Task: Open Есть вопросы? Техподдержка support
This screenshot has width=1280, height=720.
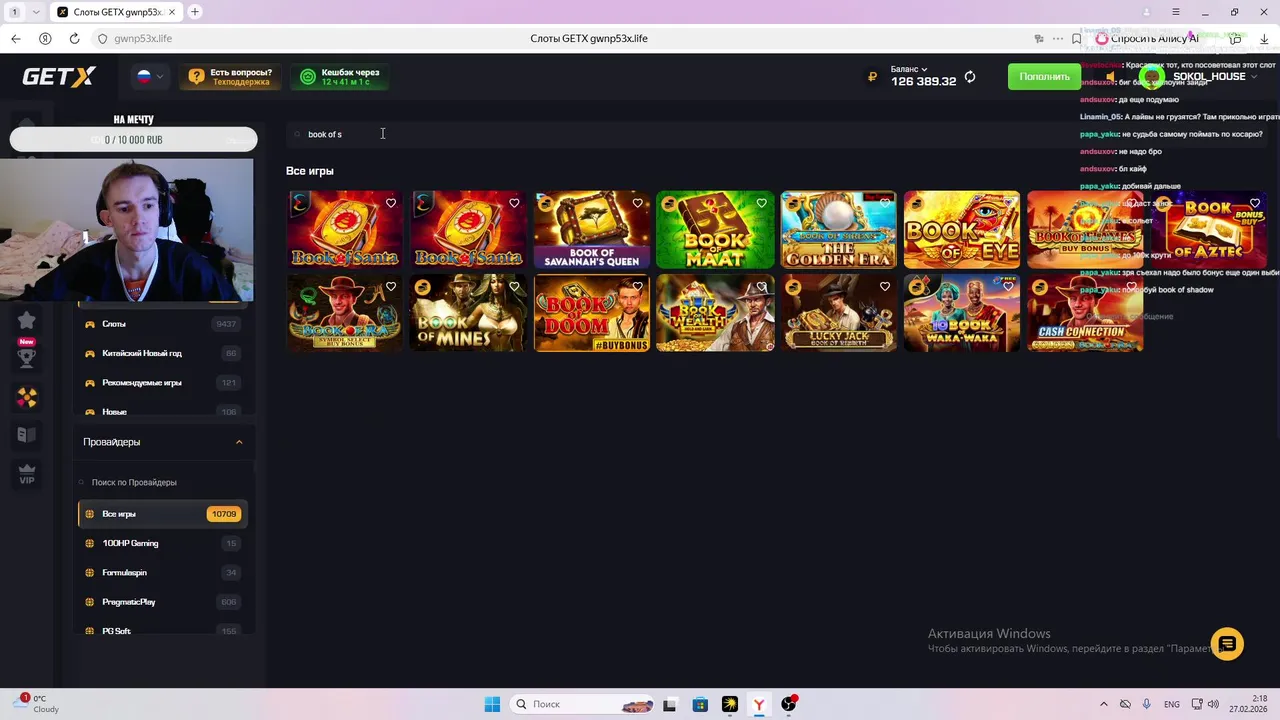Action: [x=230, y=77]
